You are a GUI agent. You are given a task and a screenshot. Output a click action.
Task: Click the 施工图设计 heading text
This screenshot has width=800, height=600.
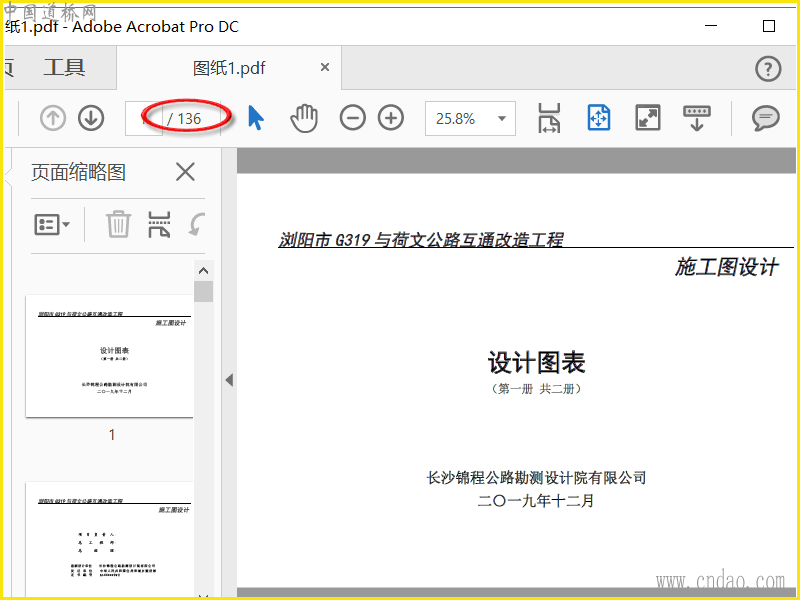pos(727,267)
